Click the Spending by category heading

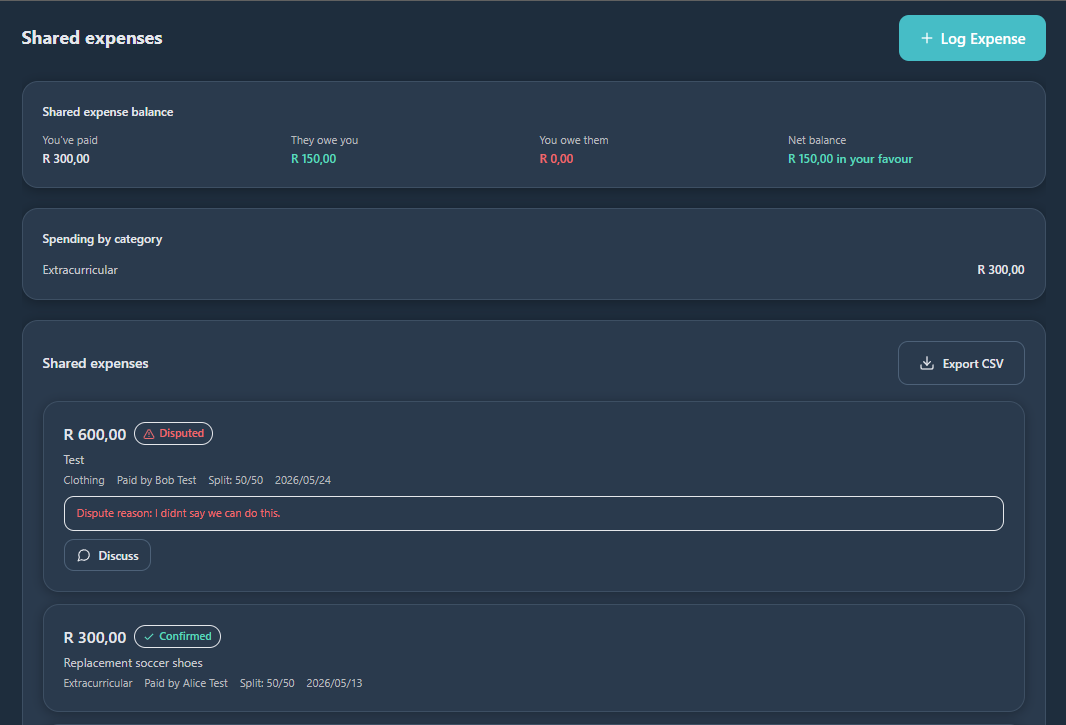(102, 239)
